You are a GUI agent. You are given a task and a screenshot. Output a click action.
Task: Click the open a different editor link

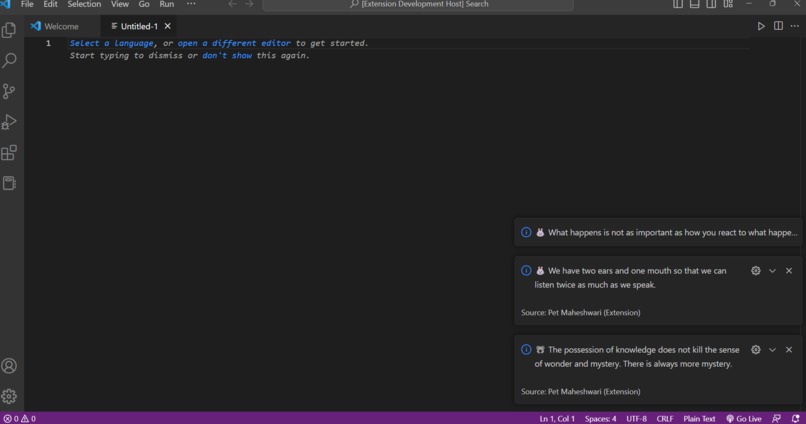point(234,43)
